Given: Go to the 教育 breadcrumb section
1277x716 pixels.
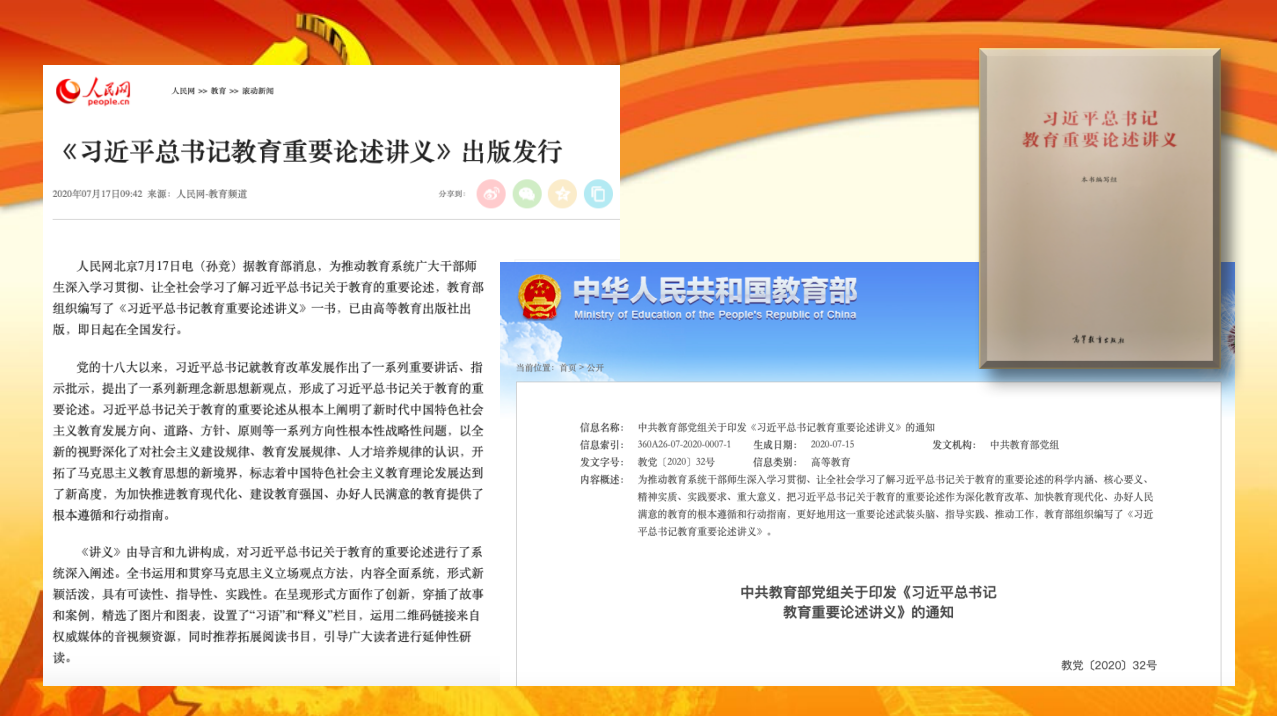Looking at the screenshot, I should [x=218, y=91].
